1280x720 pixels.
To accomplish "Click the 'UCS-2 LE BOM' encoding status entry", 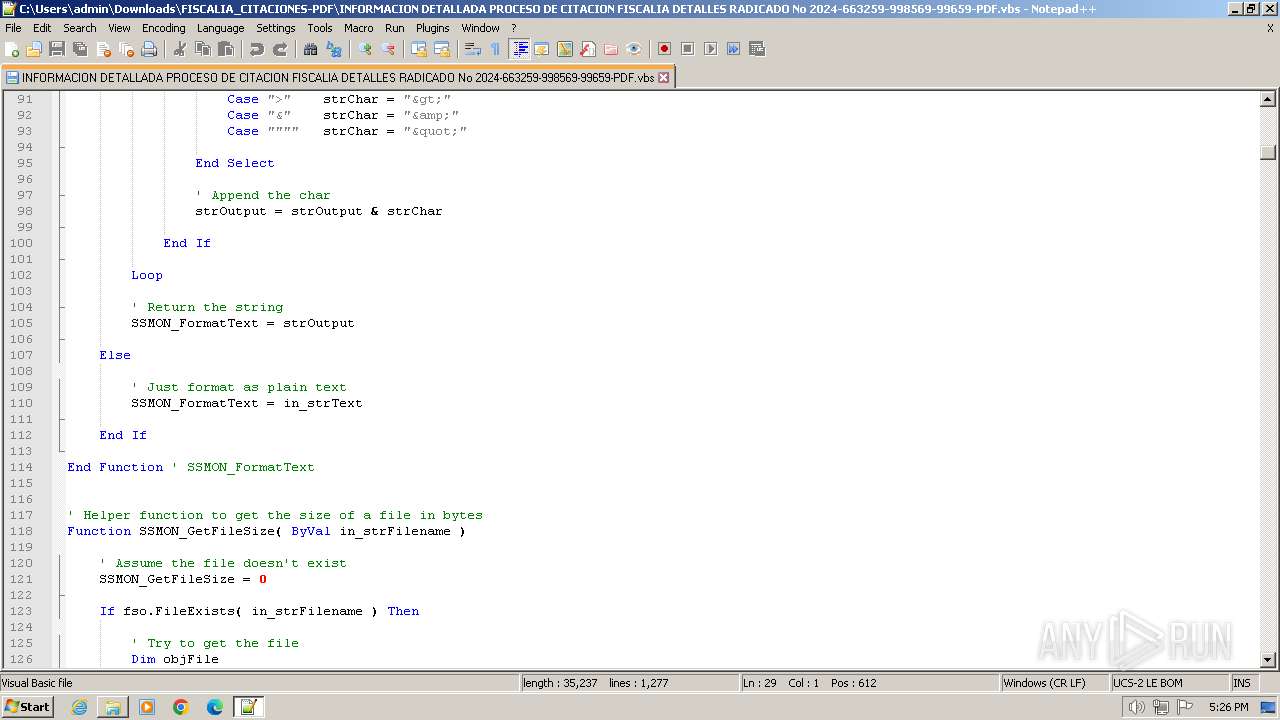I will pyautogui.click(x=1168, y=683).
